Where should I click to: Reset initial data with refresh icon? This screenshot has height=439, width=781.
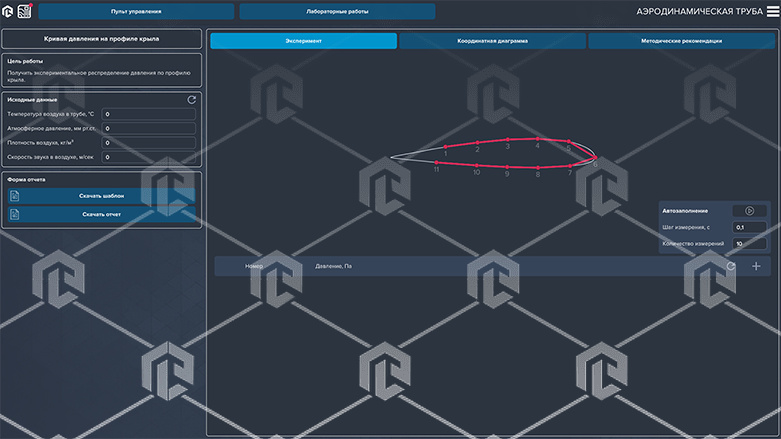191,100
